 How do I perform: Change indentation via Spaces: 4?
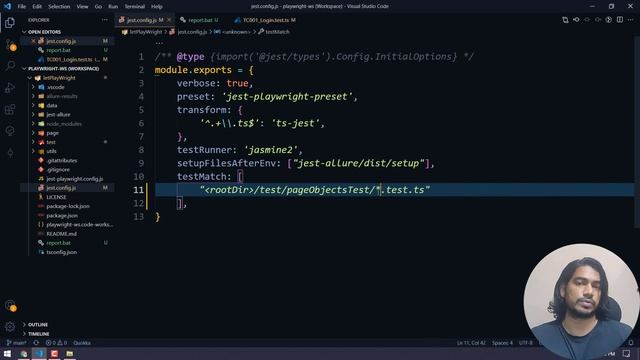coord(502,343)
